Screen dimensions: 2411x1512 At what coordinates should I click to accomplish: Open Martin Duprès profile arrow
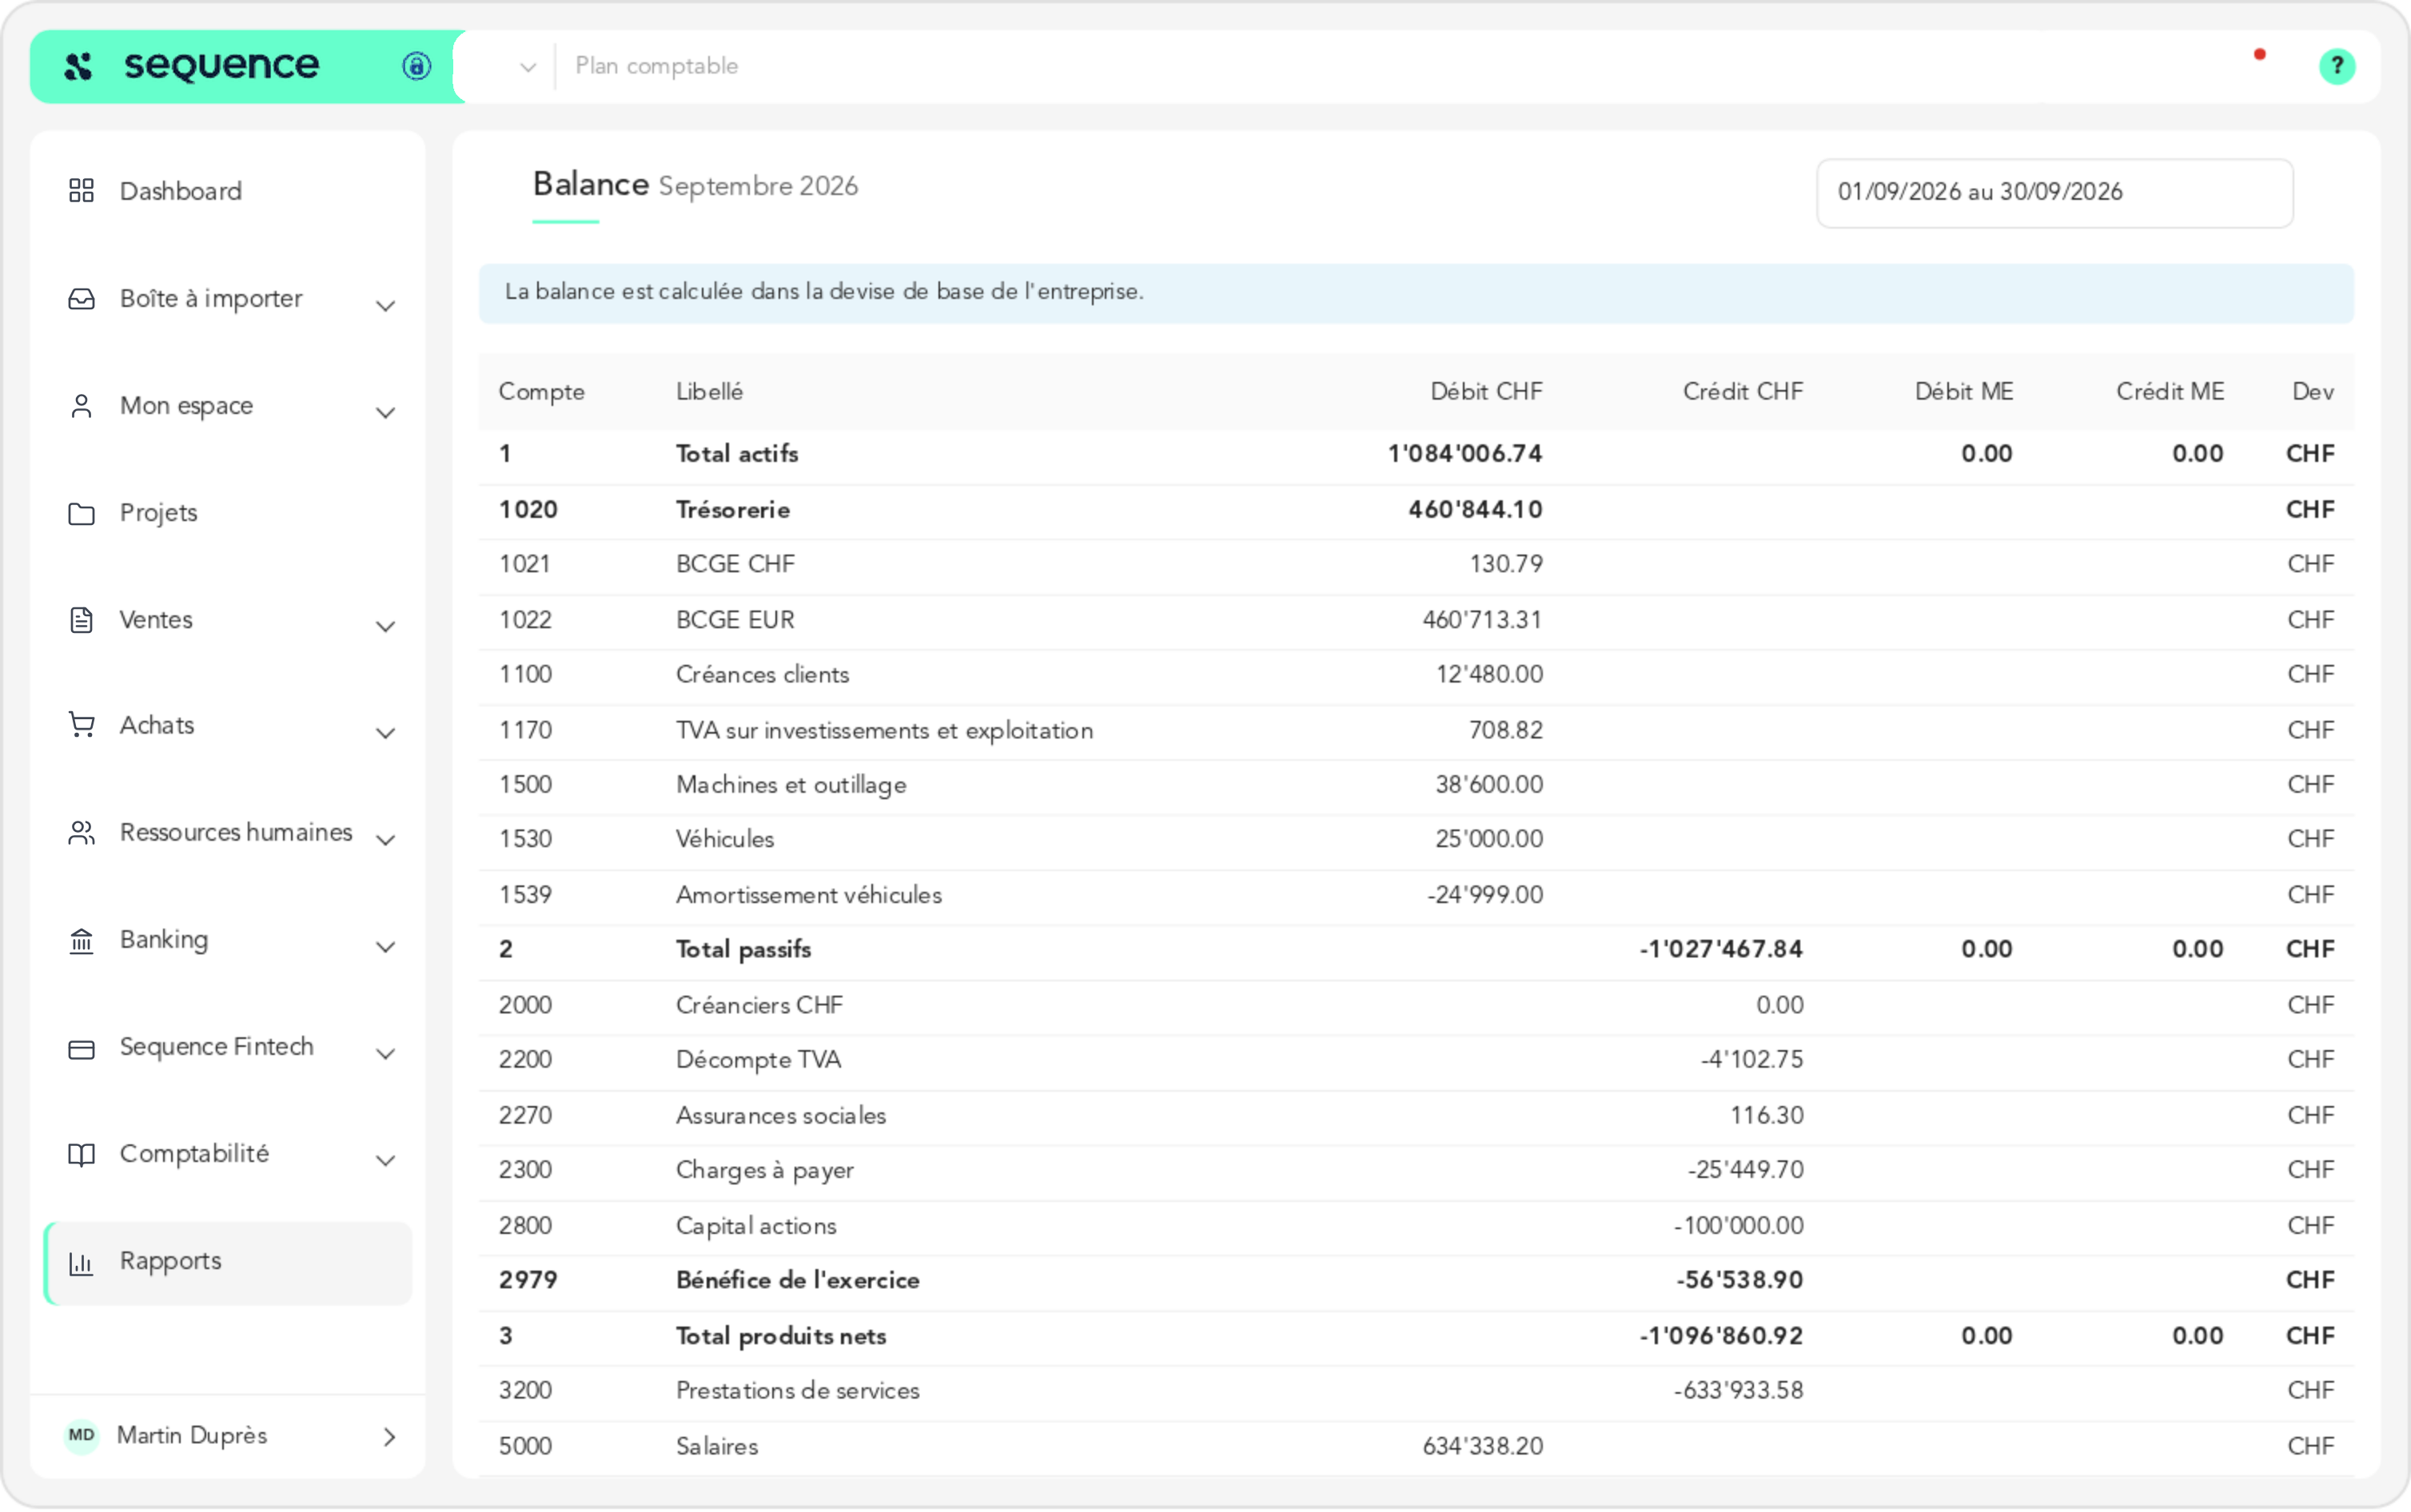click(x=389, y=1437)
